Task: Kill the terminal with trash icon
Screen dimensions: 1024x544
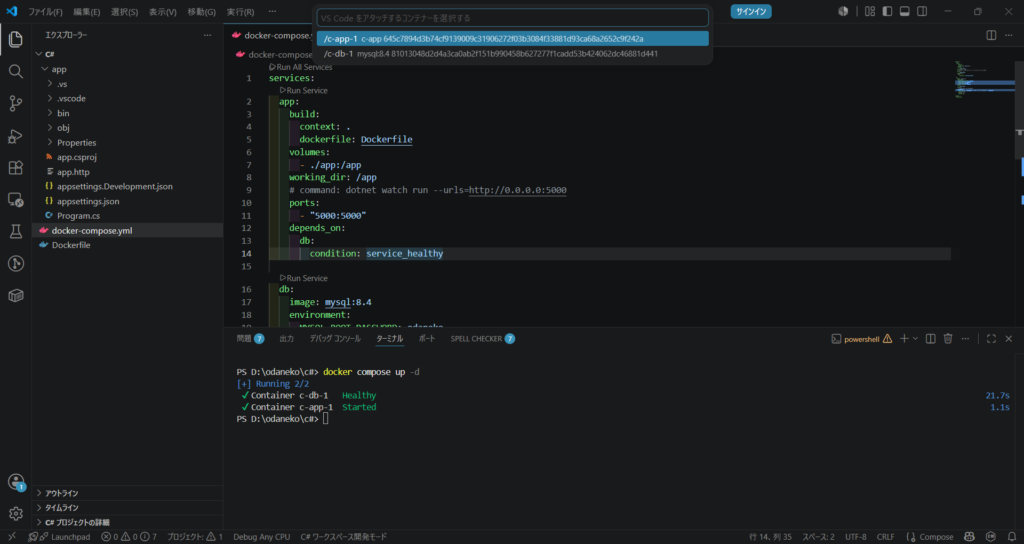Action: pyautogui.click(x=948, y=339)
